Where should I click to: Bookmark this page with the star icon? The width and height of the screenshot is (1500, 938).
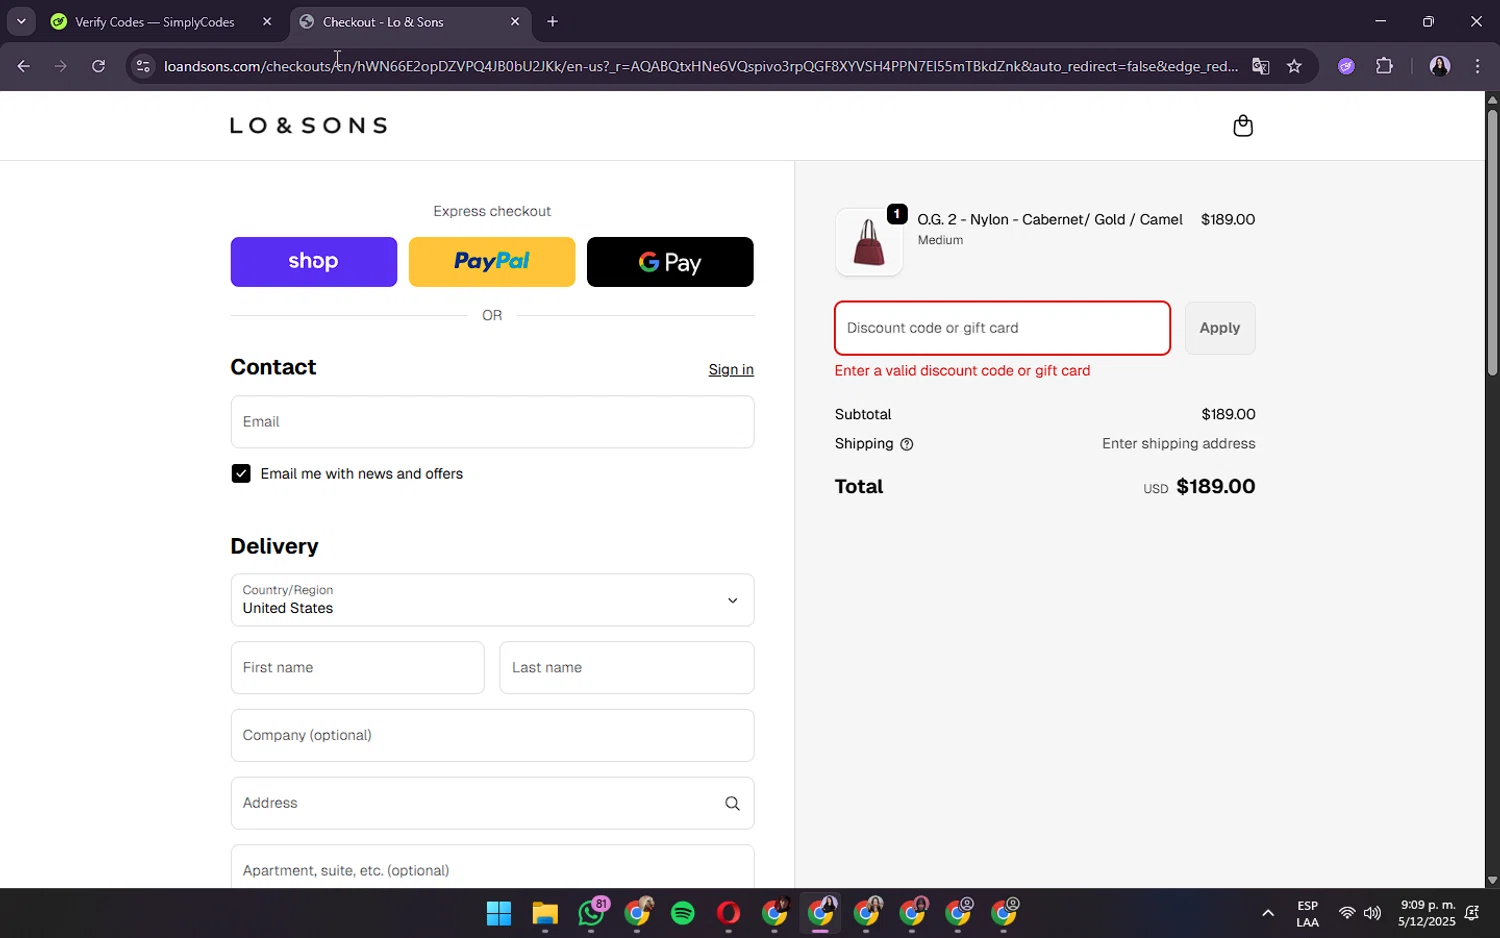[x=1294, y=66]
